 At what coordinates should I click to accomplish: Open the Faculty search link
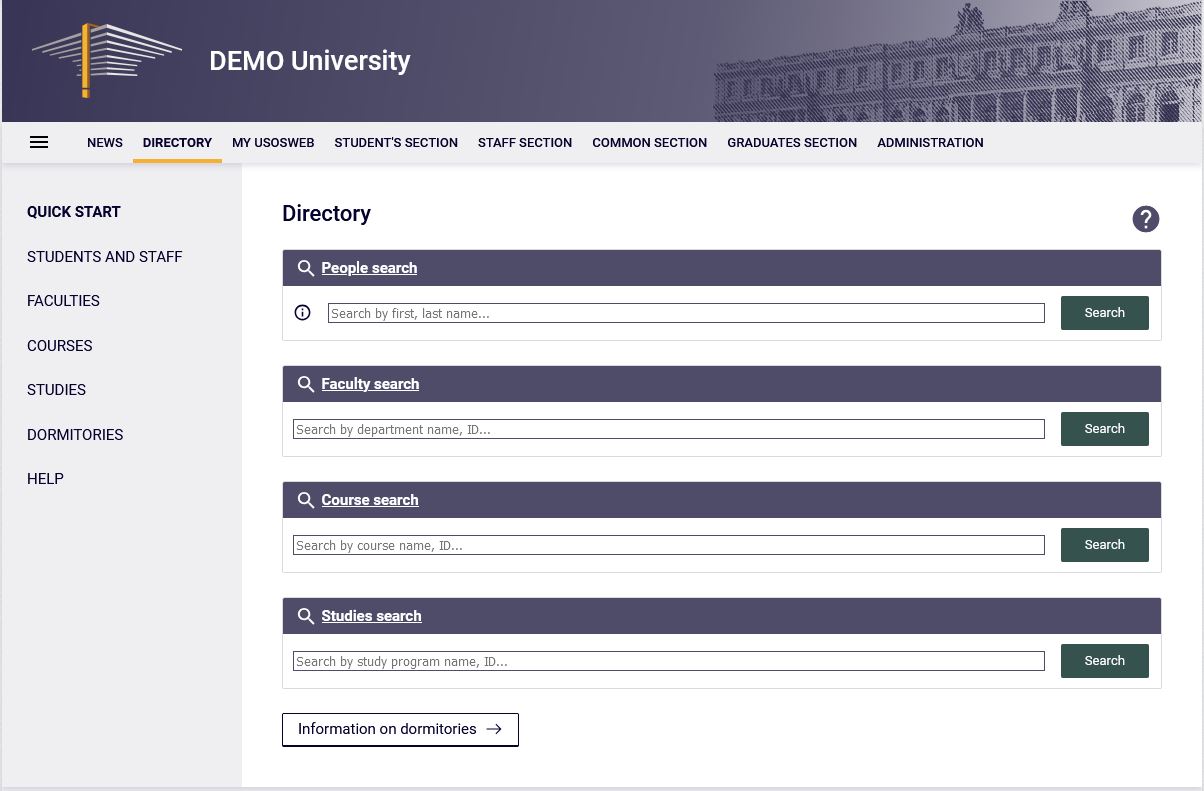(x=370, y=383)
